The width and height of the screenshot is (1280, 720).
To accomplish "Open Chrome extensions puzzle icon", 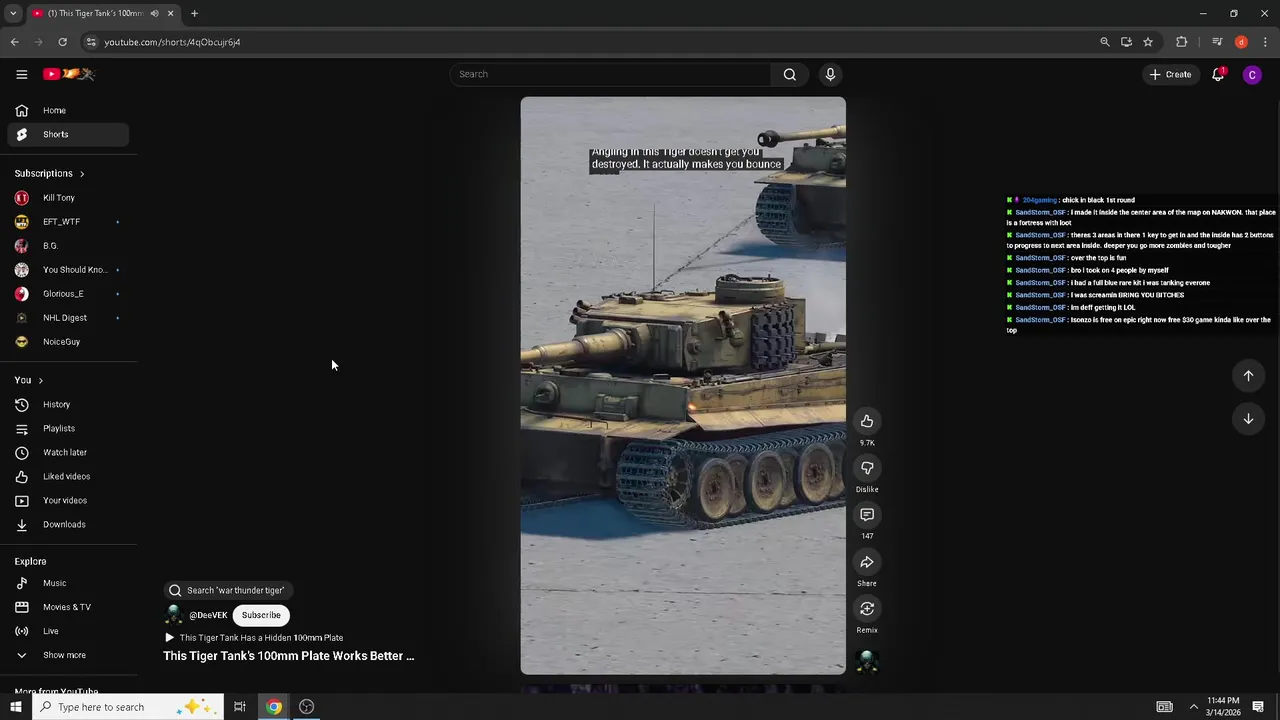I will (1182, 42).
